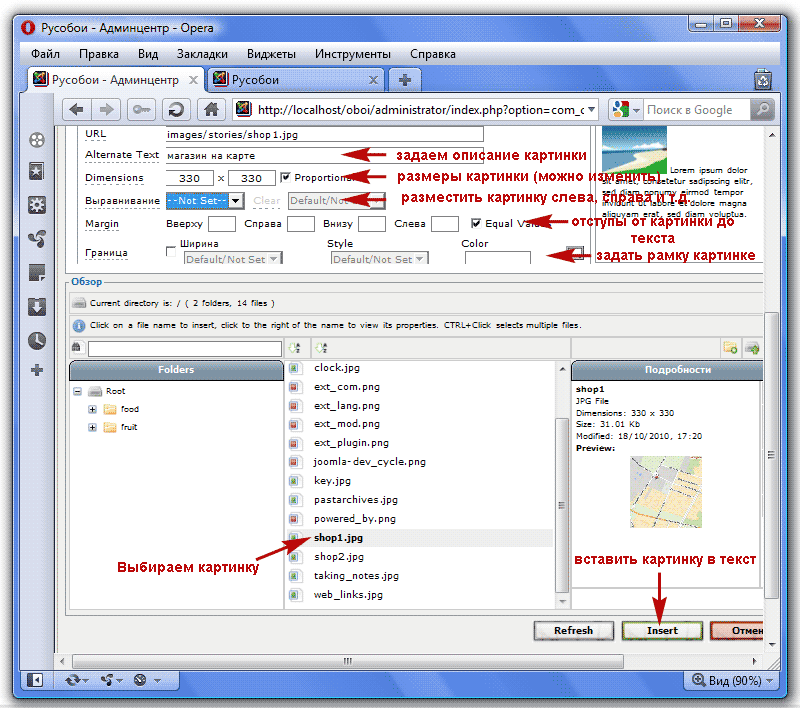Reload the page with the refresh icon
Screen dimensions: 800x708
point(176,110)
